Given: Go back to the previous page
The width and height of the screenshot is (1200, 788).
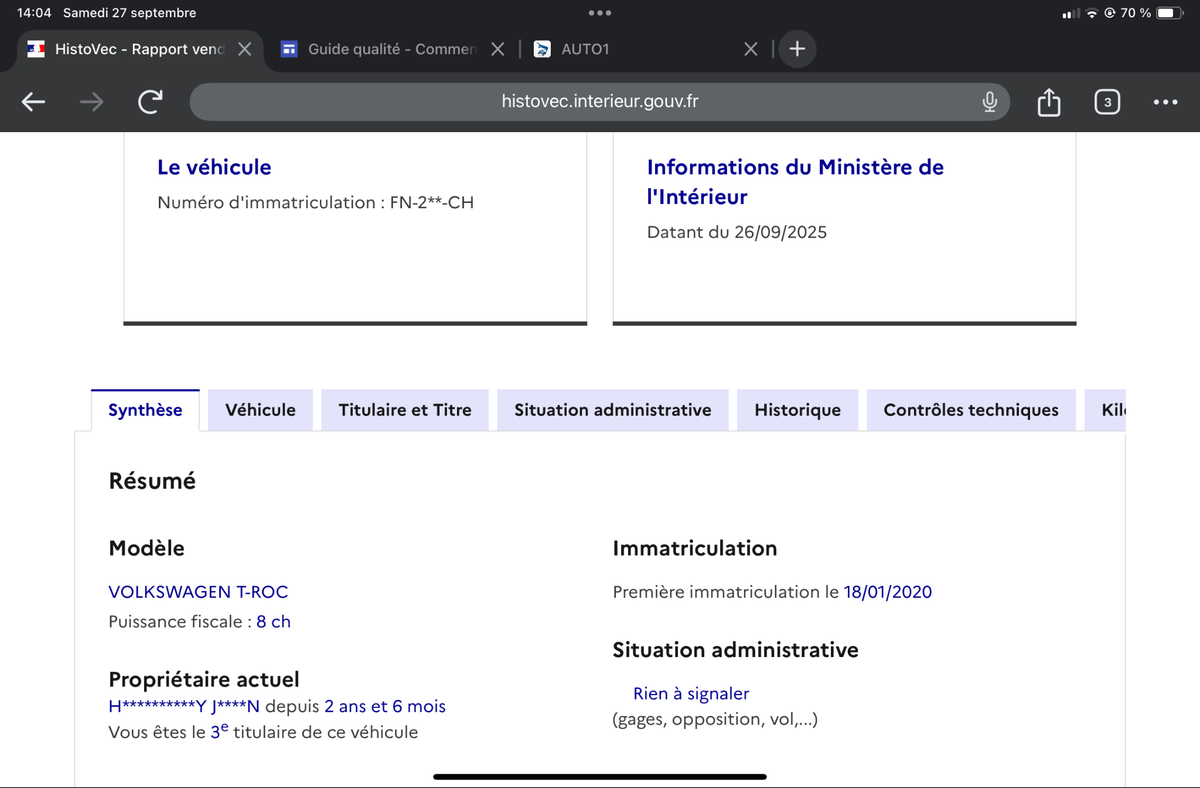Looking at the screenshot, I should tap(34, 102).
